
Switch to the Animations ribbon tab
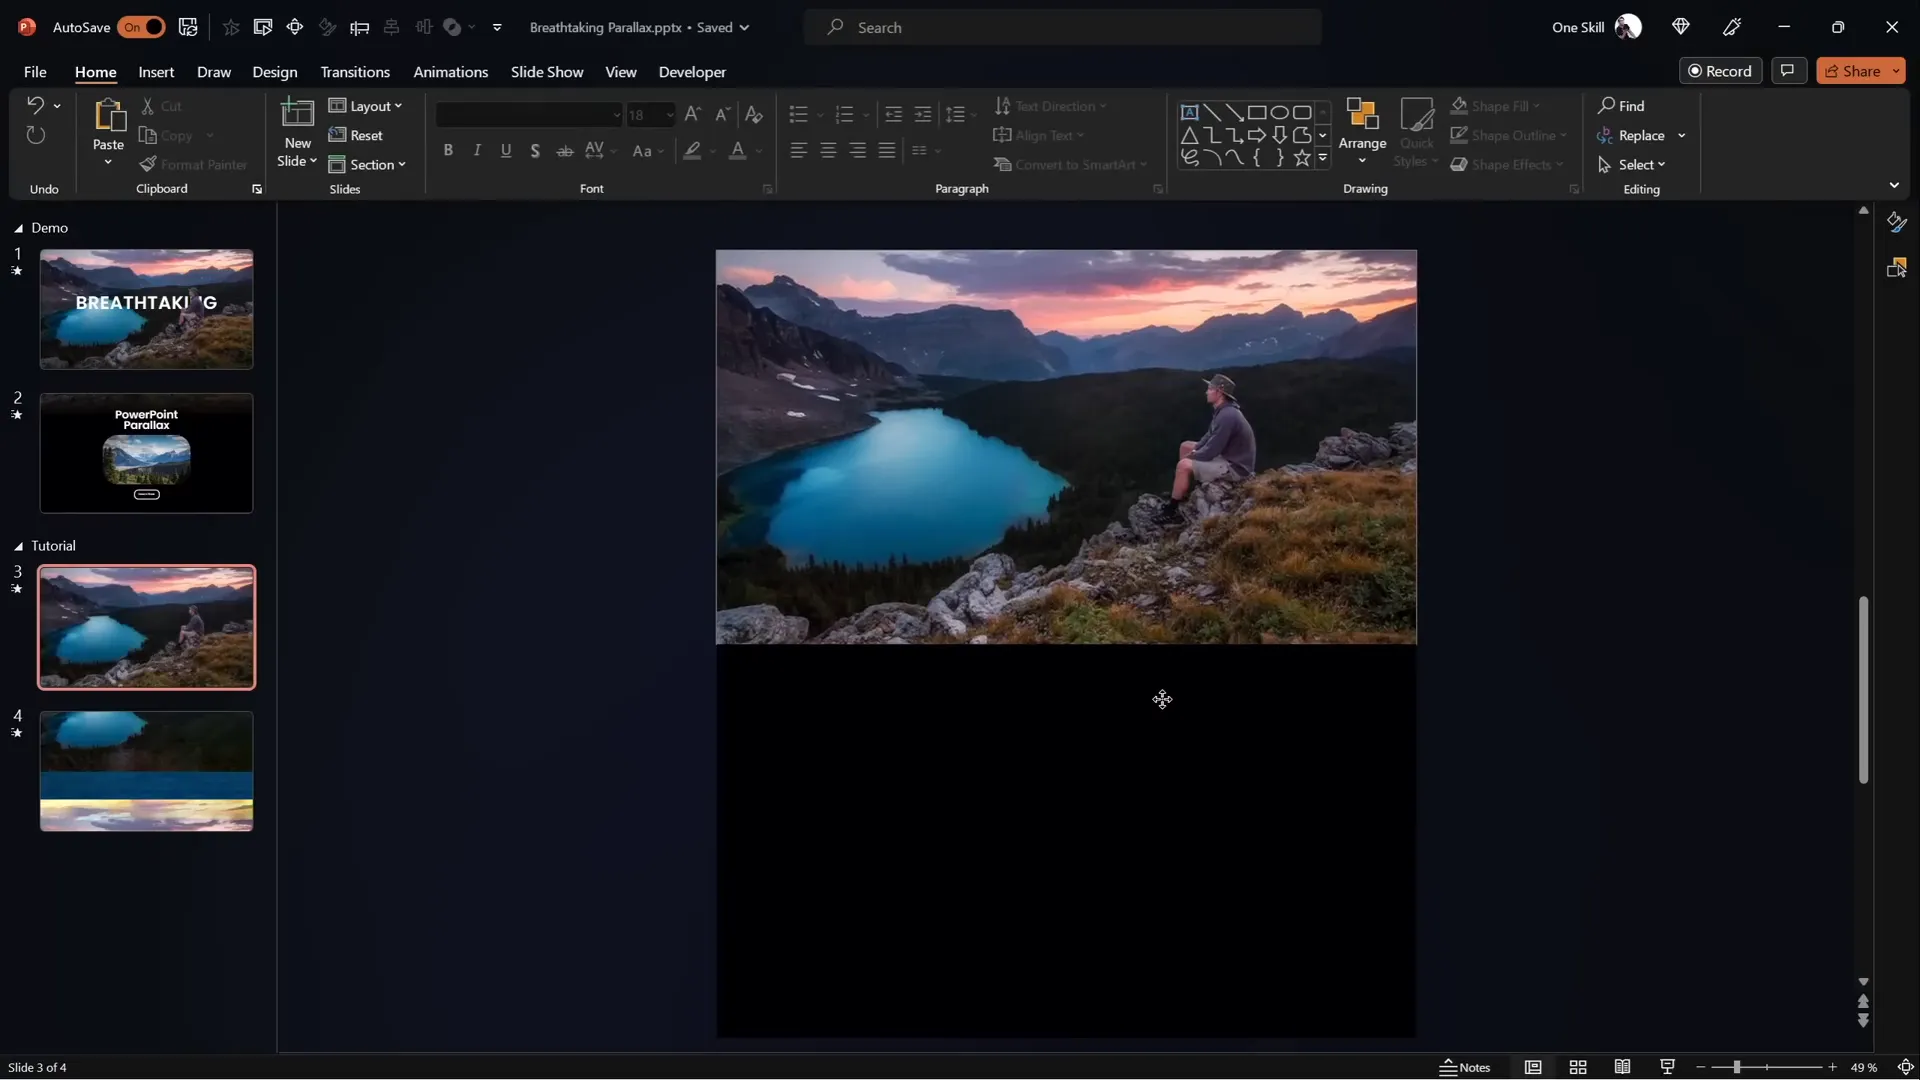(451, 71)
